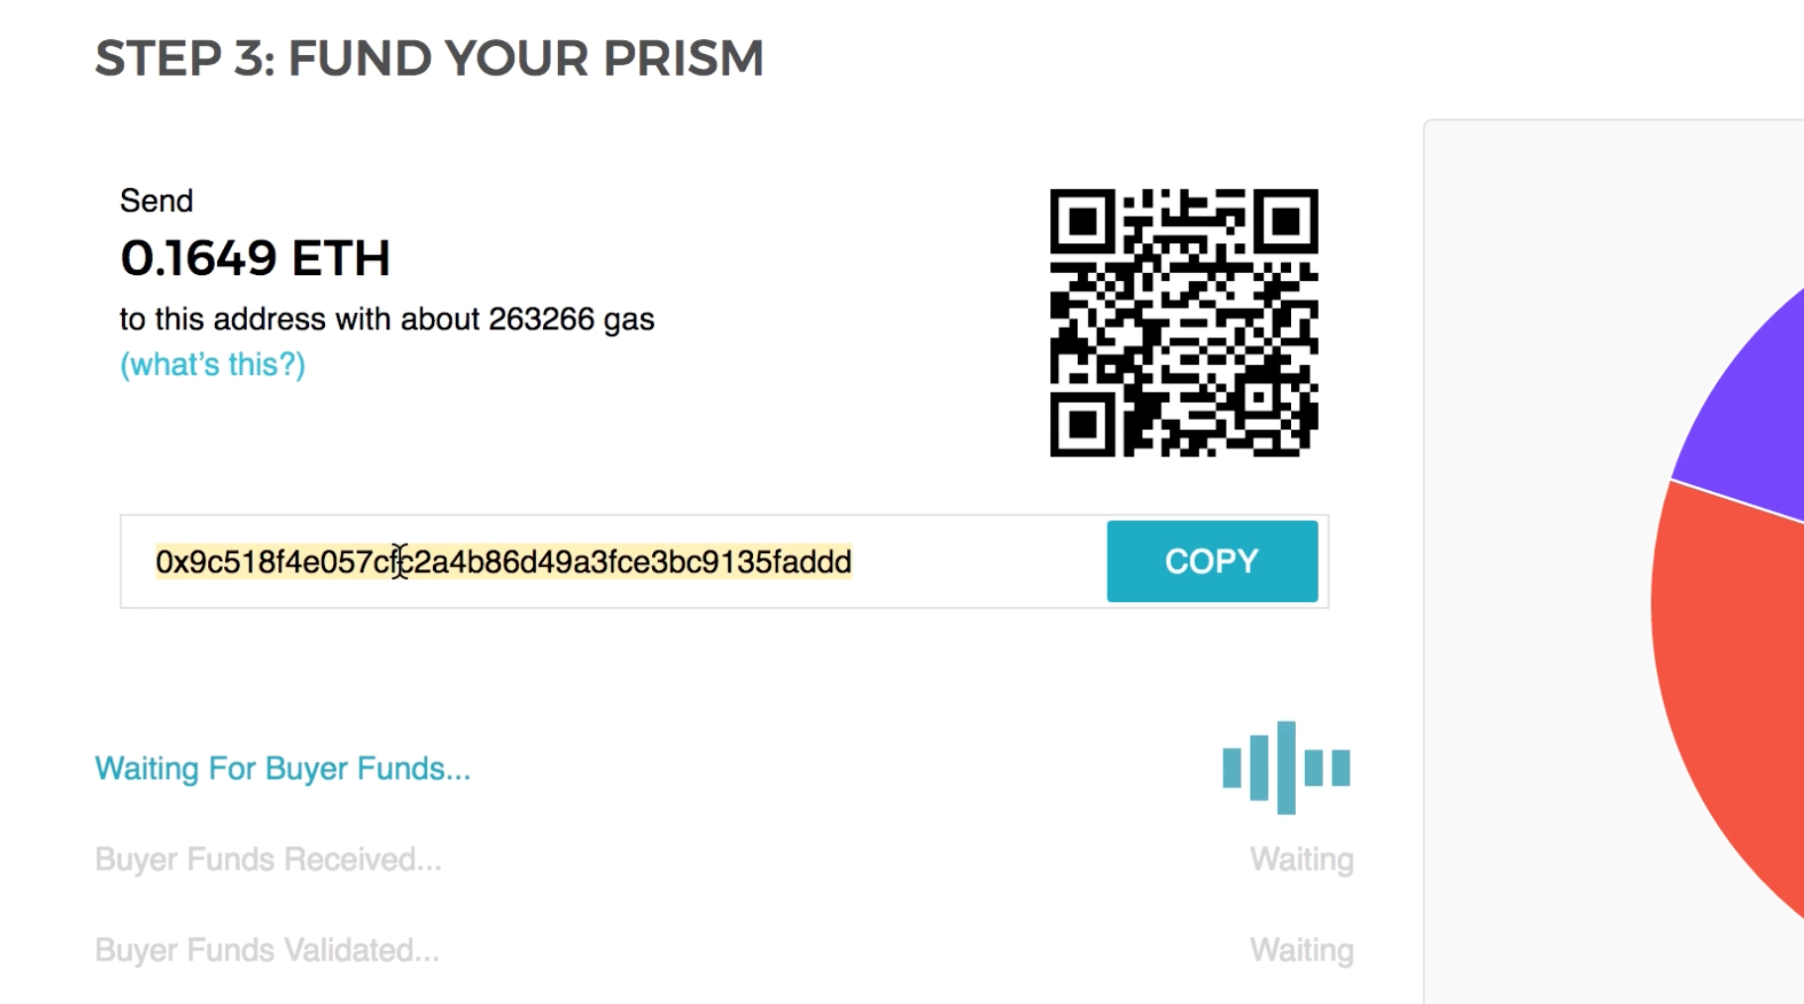Click the animated loading bars icon

1286,767
